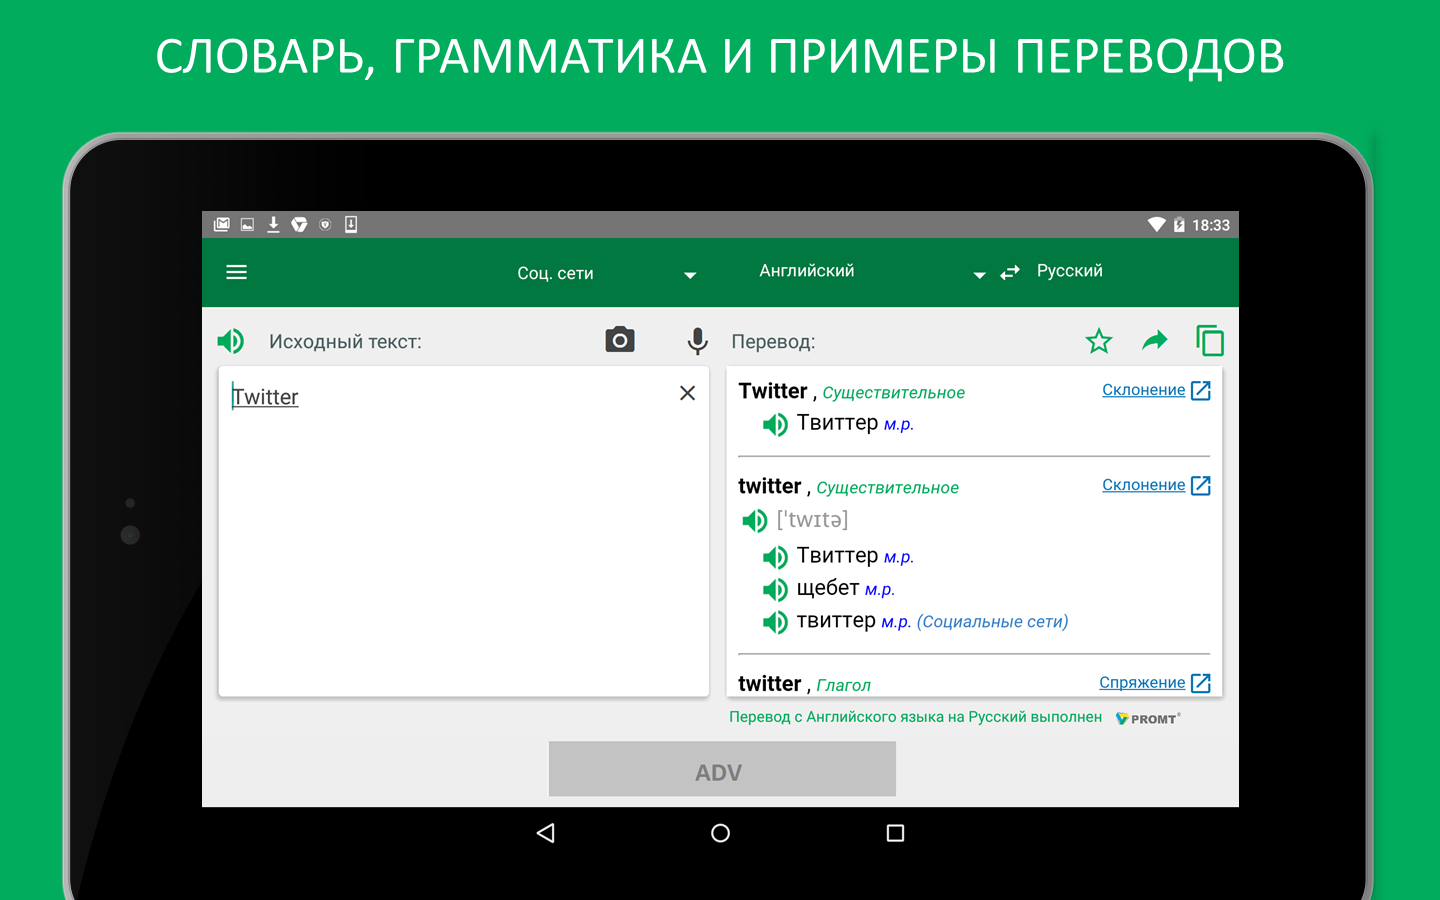1440x900 pixels.
Task: Open the Соц. сети topic dropdown
Action: click(x=606, y=273)
